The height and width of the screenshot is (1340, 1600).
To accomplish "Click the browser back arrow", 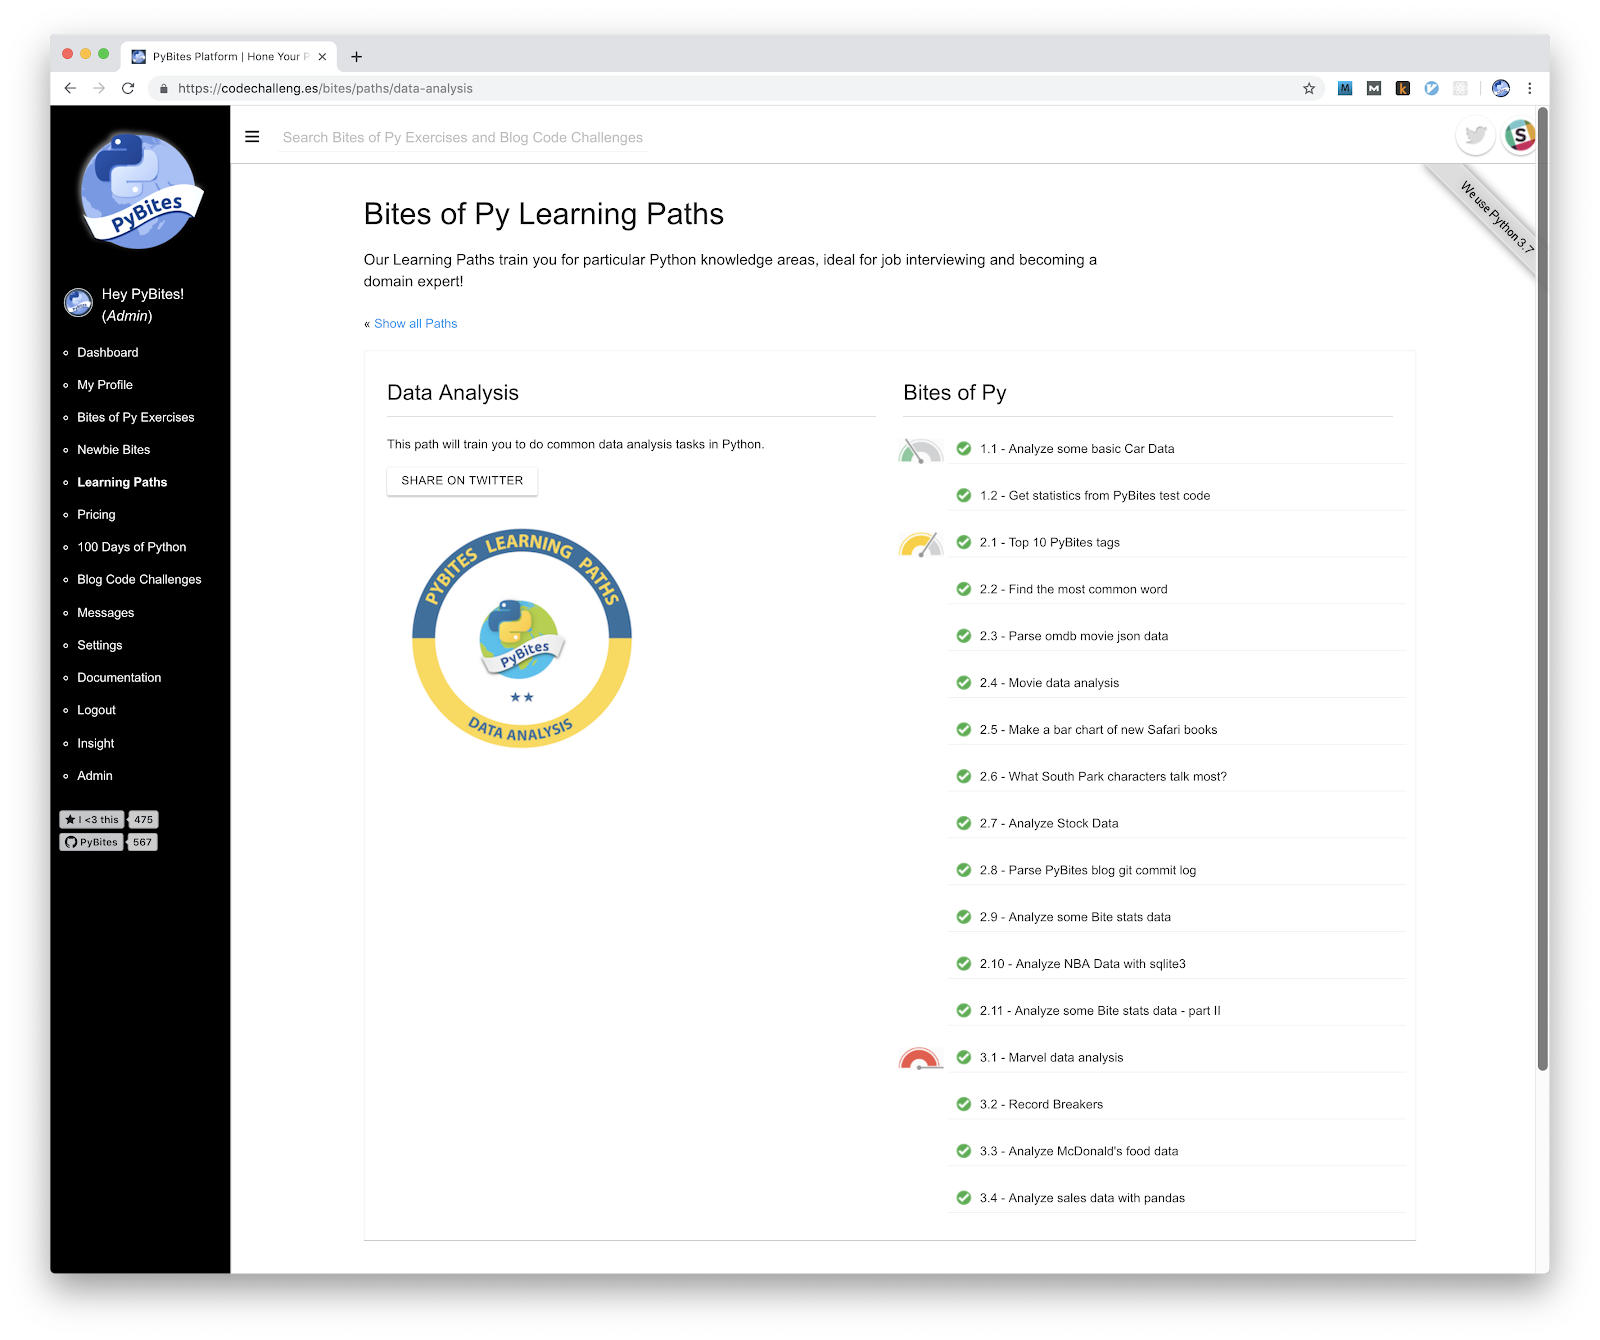I will pyautogui.click(x=70, y=88).
